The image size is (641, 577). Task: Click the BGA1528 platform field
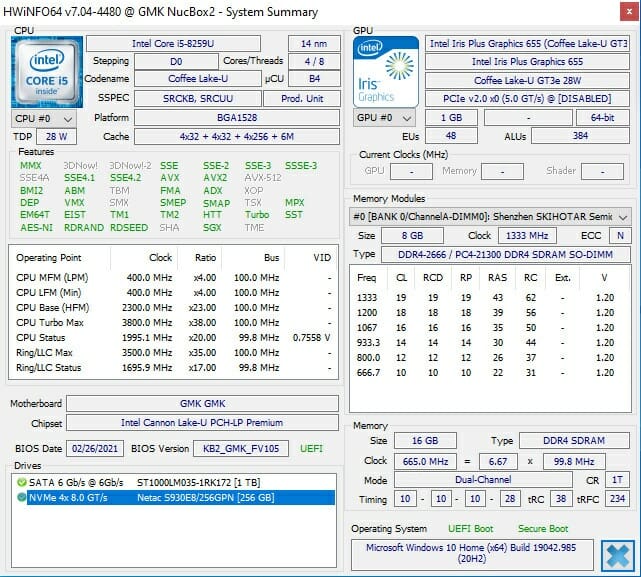click(237, 118)
